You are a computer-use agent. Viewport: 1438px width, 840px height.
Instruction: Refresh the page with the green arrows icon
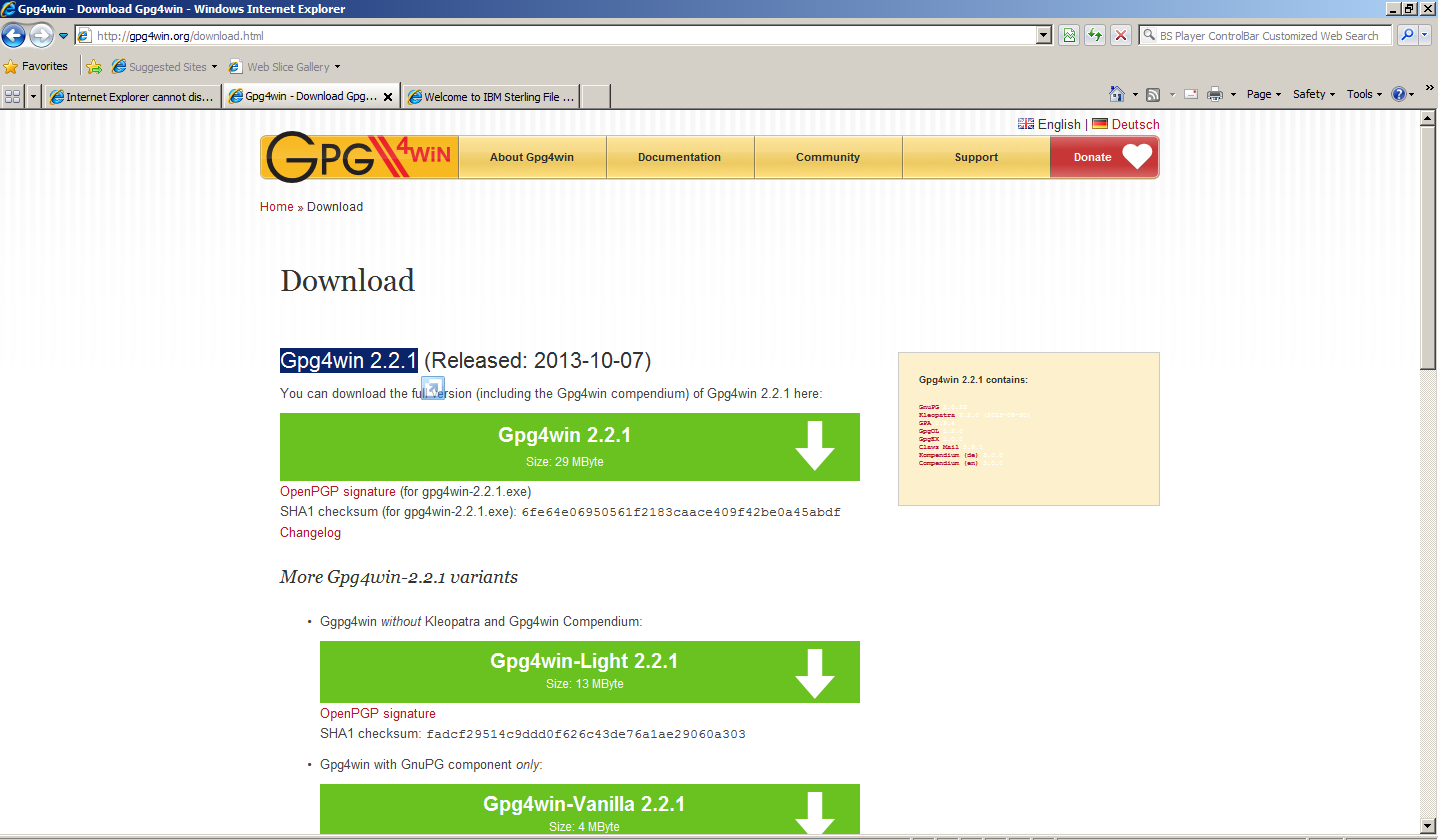[x=1094, y=35]
